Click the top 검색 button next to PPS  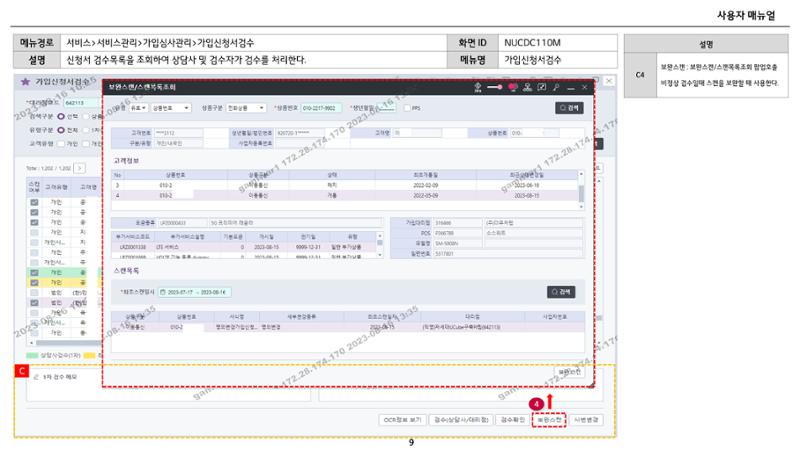[x=569, y=108]
